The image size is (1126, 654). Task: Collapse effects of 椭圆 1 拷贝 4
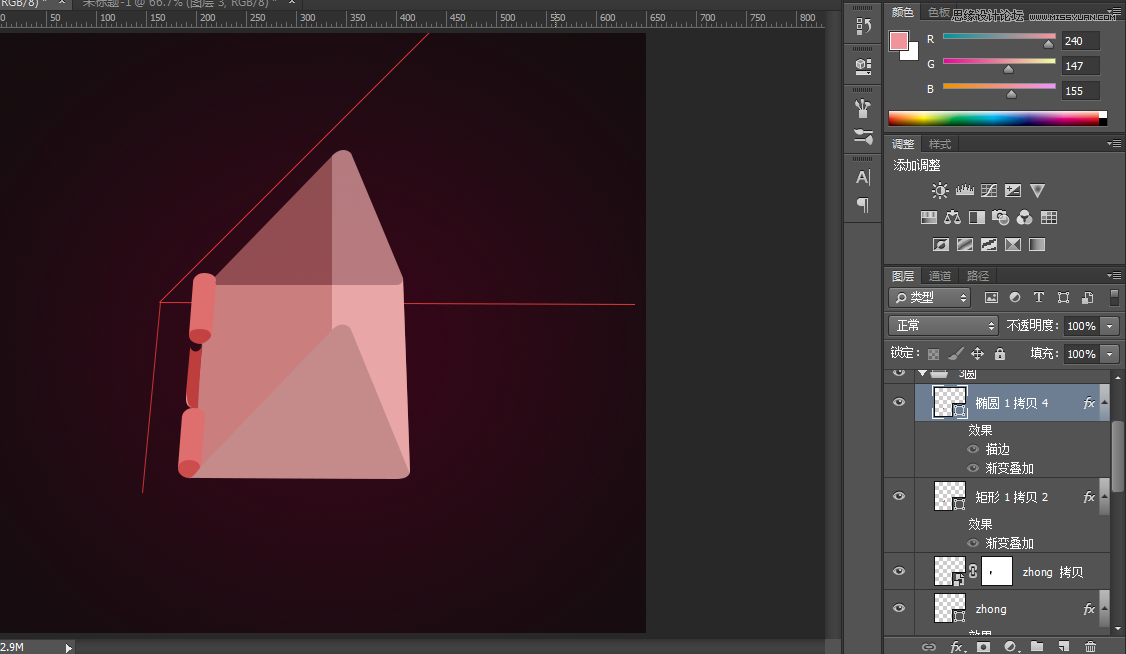[x=1104, y=403]
